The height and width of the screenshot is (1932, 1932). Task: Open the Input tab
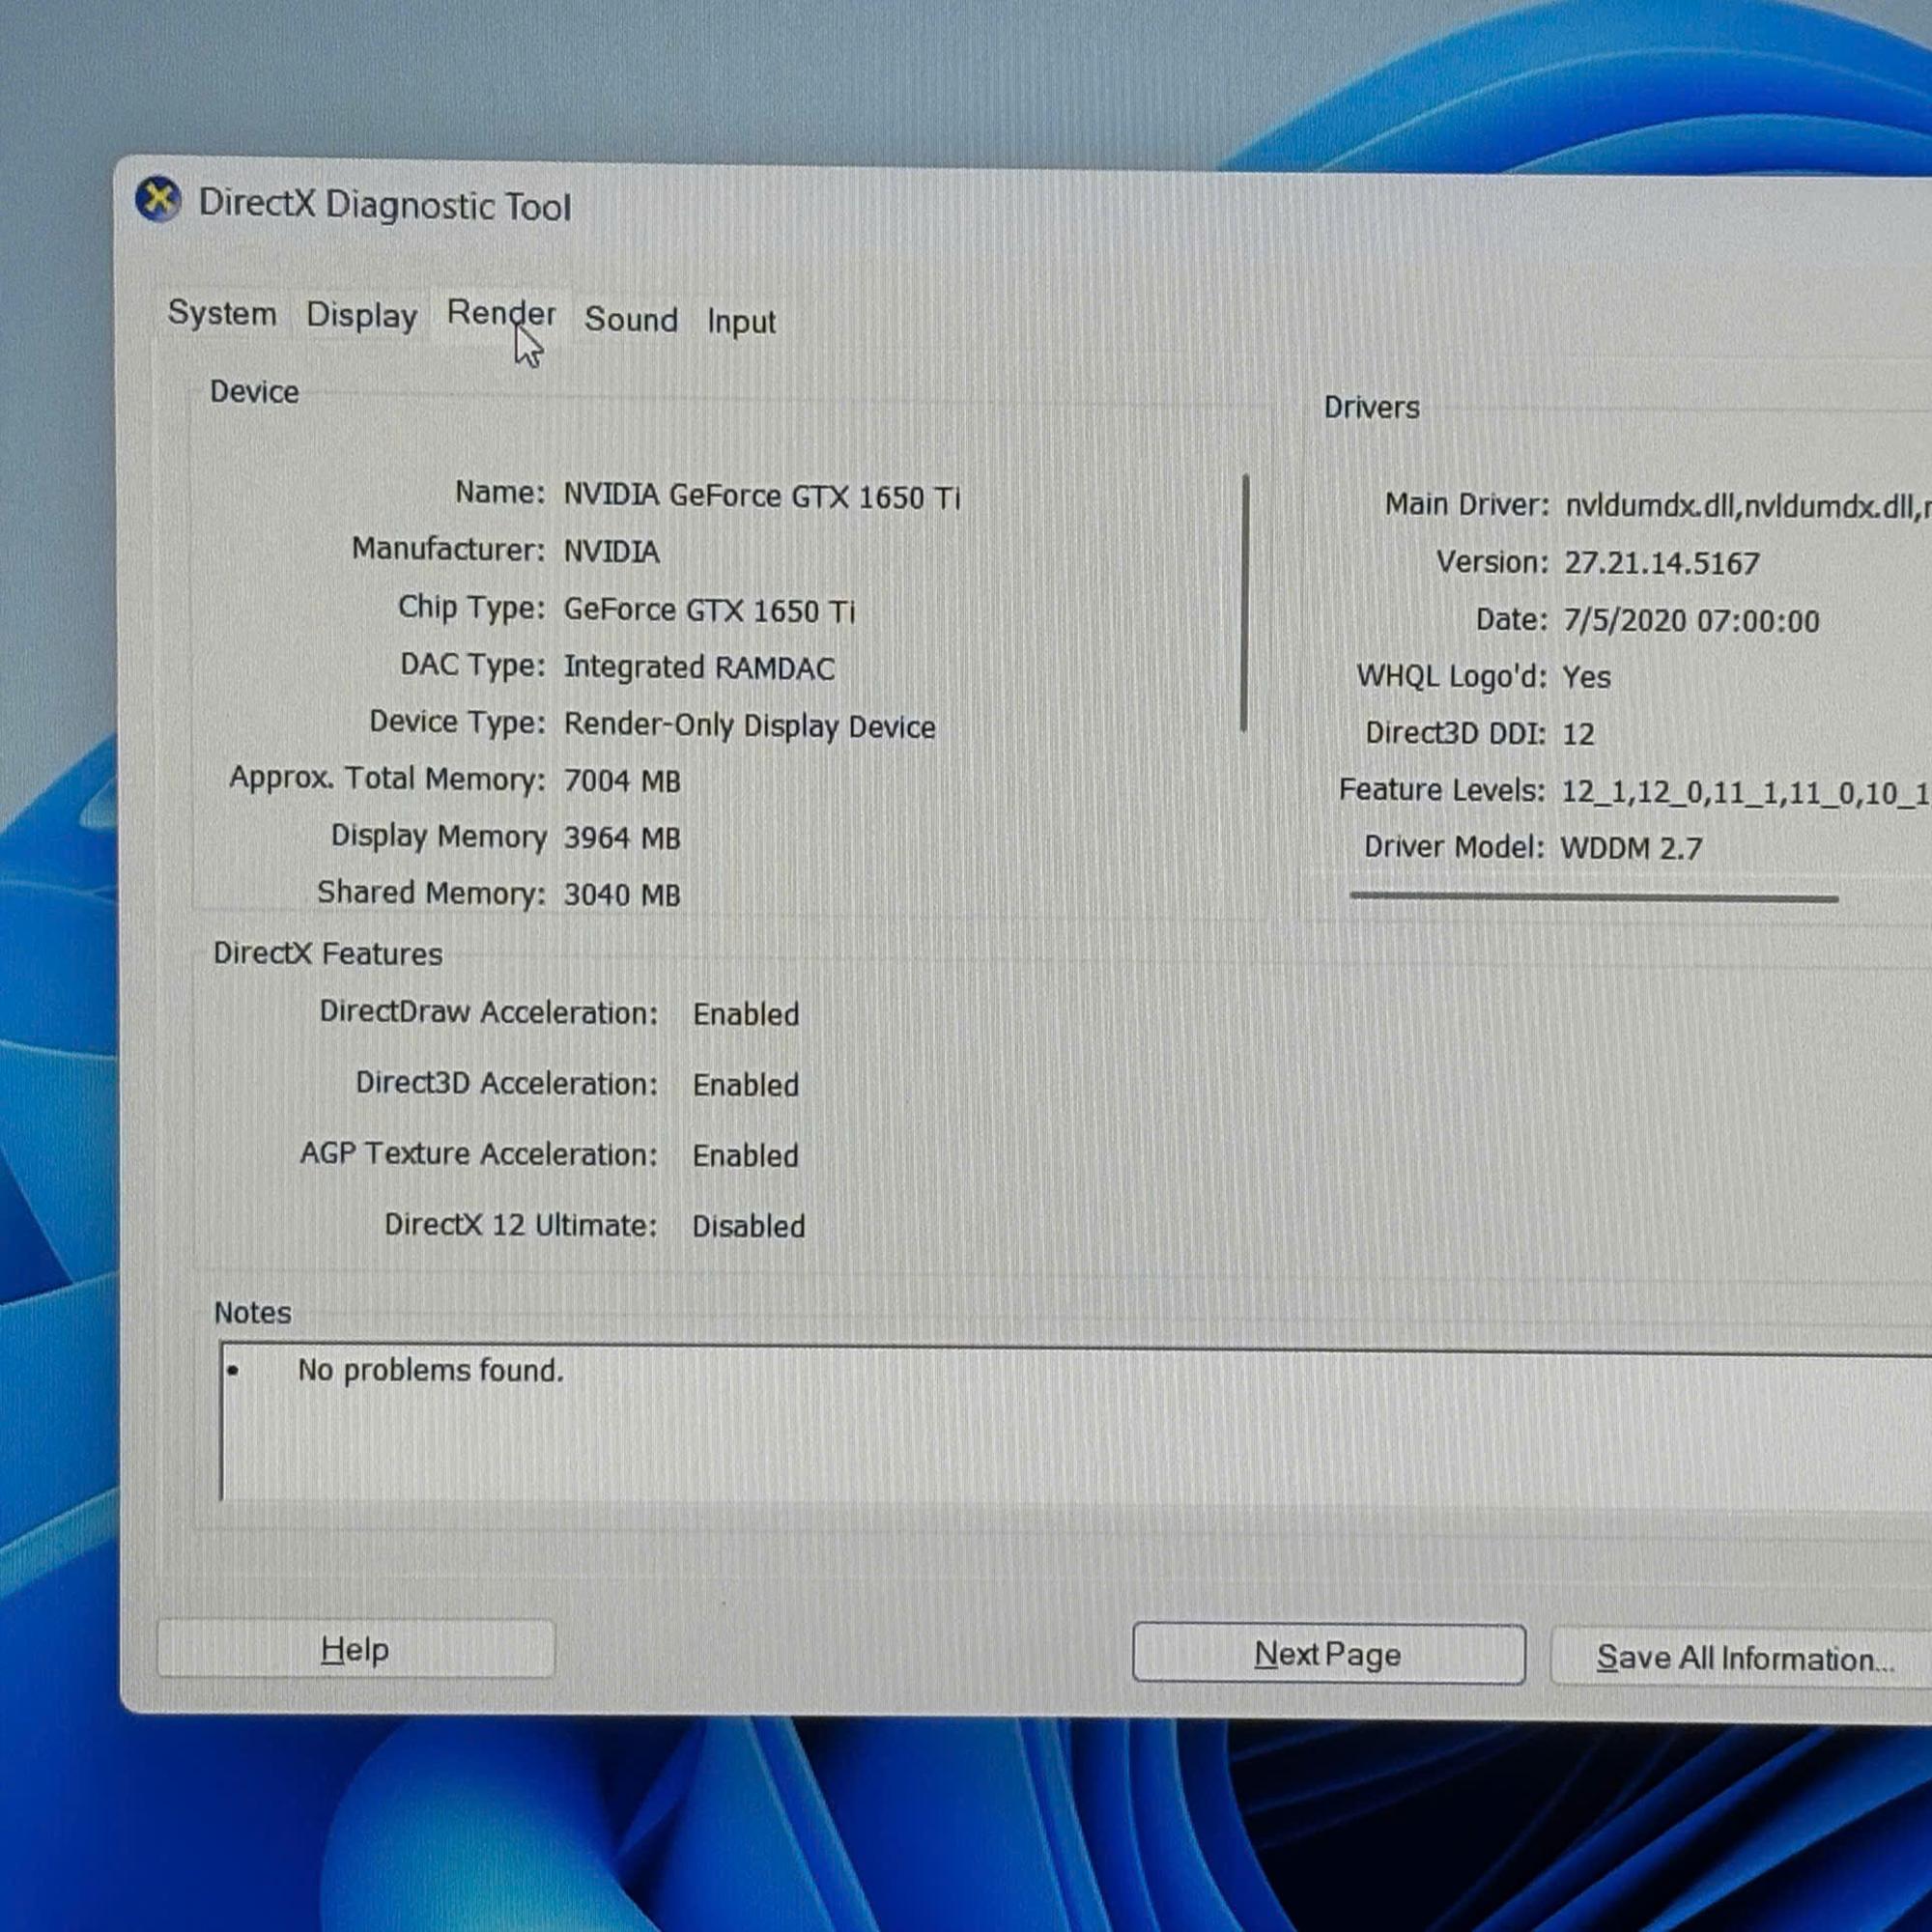click(741, 322)
